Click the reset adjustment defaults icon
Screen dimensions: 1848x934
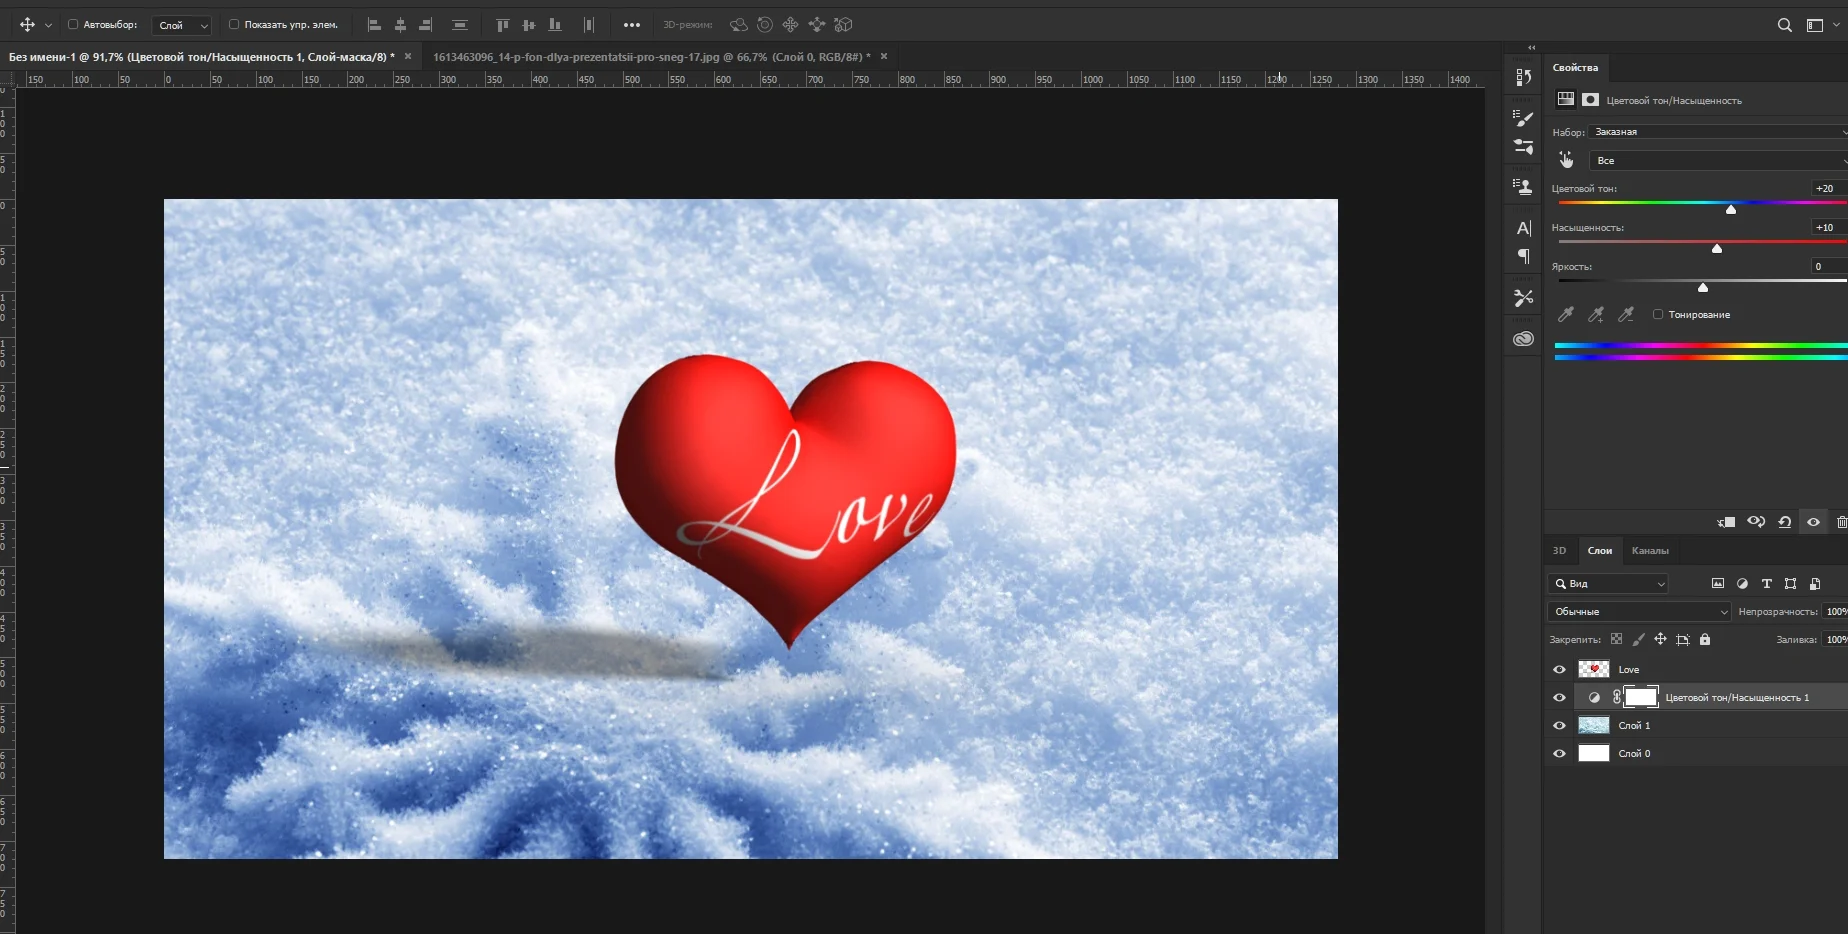coord(1784,521)
